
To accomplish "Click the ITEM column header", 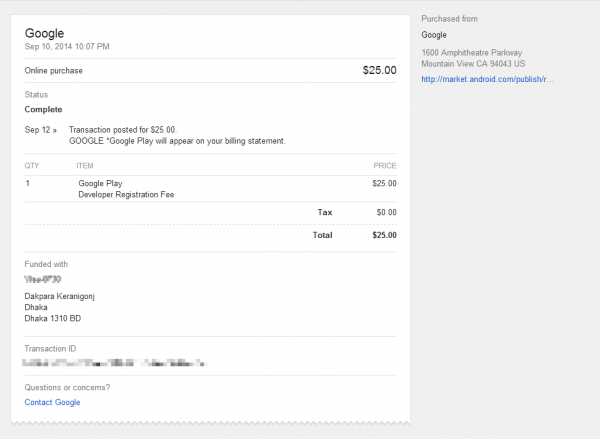I will (85, 165).
